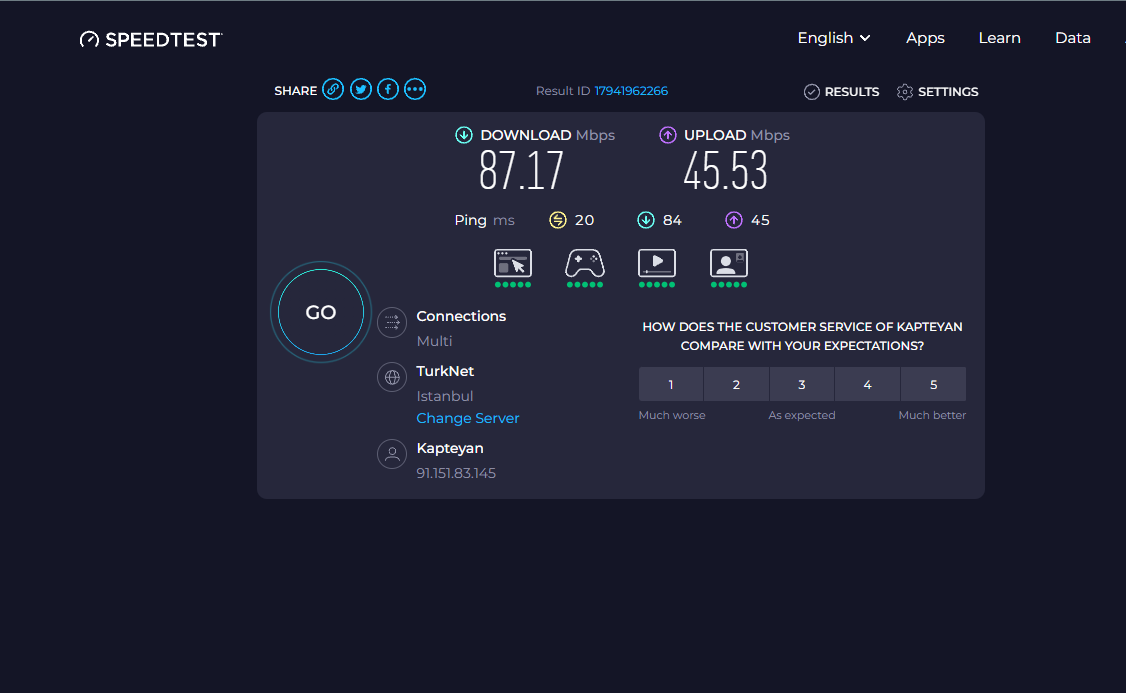
Task: Click the SHARE label
Action: pyautogui.click(x=295, y=90)
